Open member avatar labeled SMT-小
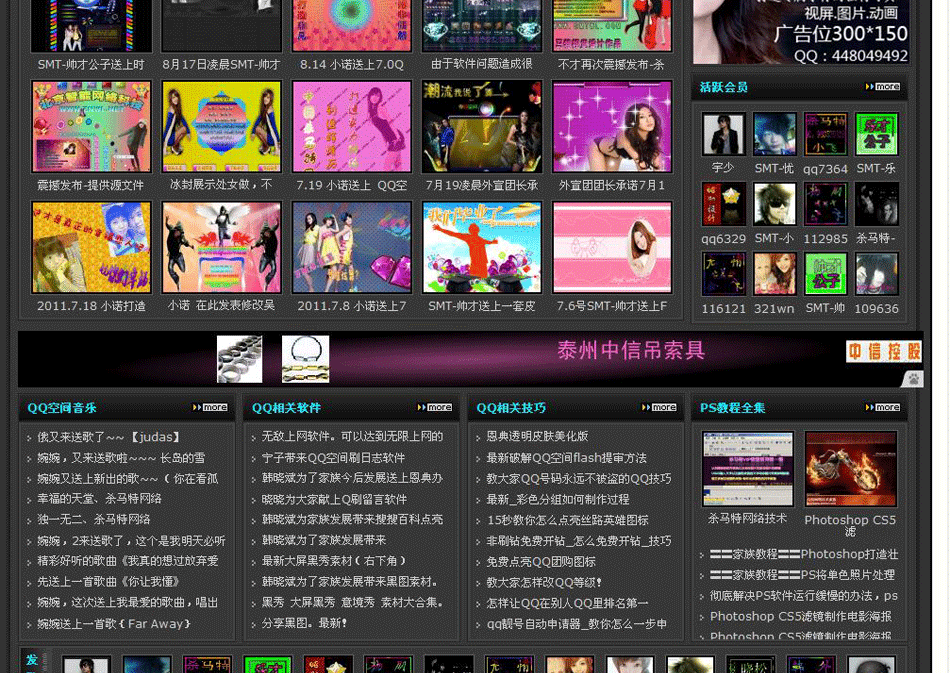This screenshot has width=950, height=673. click(774, 204)
